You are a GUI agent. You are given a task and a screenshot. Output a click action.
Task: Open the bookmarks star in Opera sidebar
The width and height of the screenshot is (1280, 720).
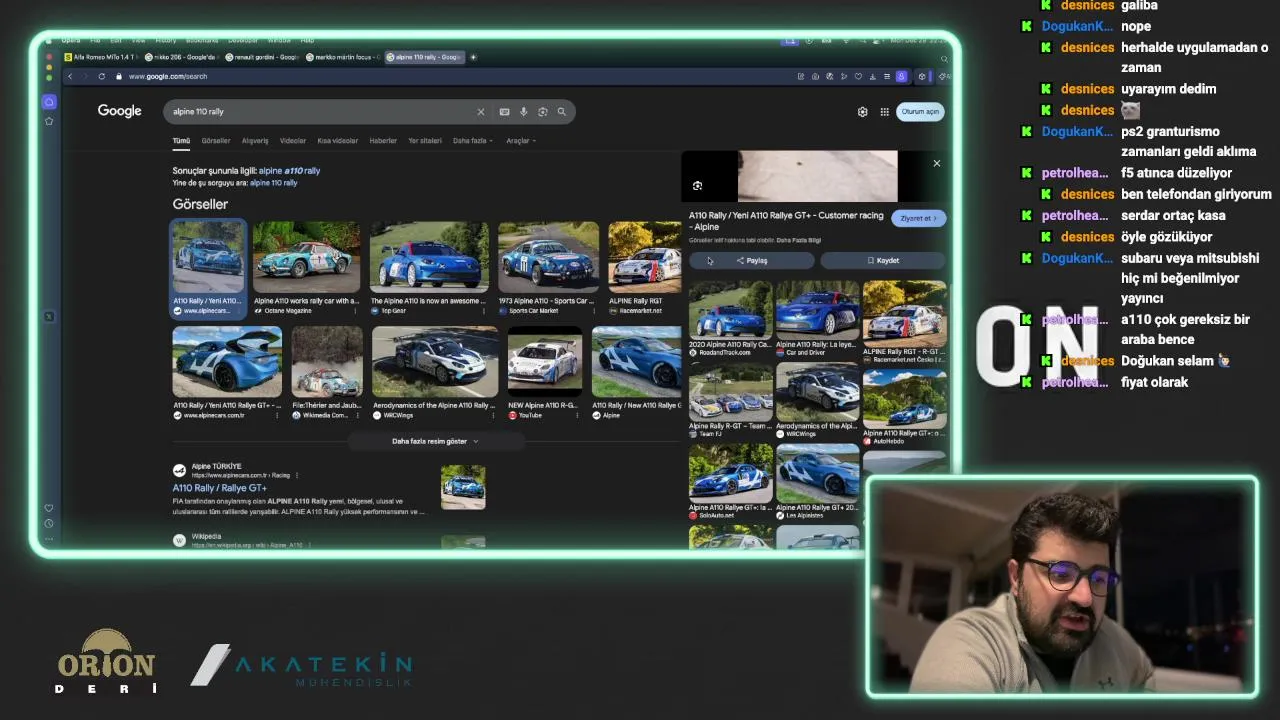pos(49,121)
